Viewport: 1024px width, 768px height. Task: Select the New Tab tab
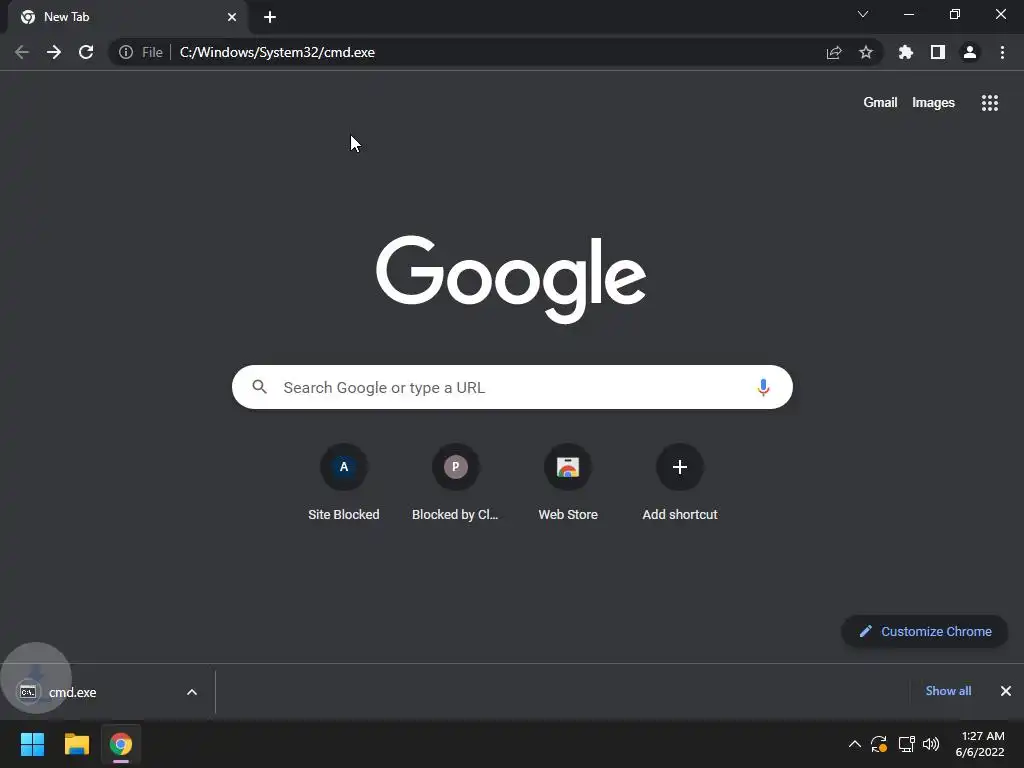click(x=129, y=17)
